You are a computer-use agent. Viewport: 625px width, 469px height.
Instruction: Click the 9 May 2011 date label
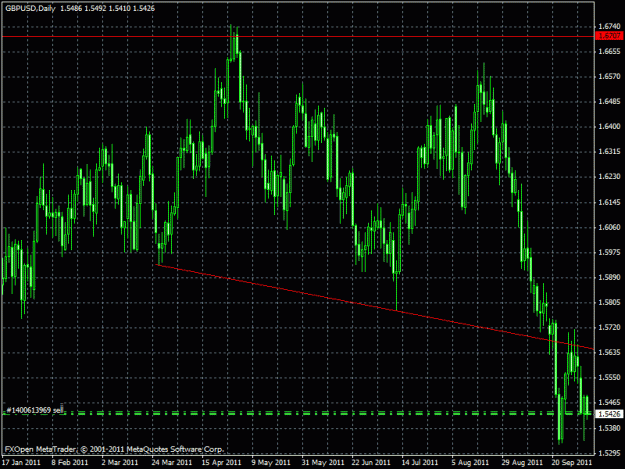tap(271, 462)
